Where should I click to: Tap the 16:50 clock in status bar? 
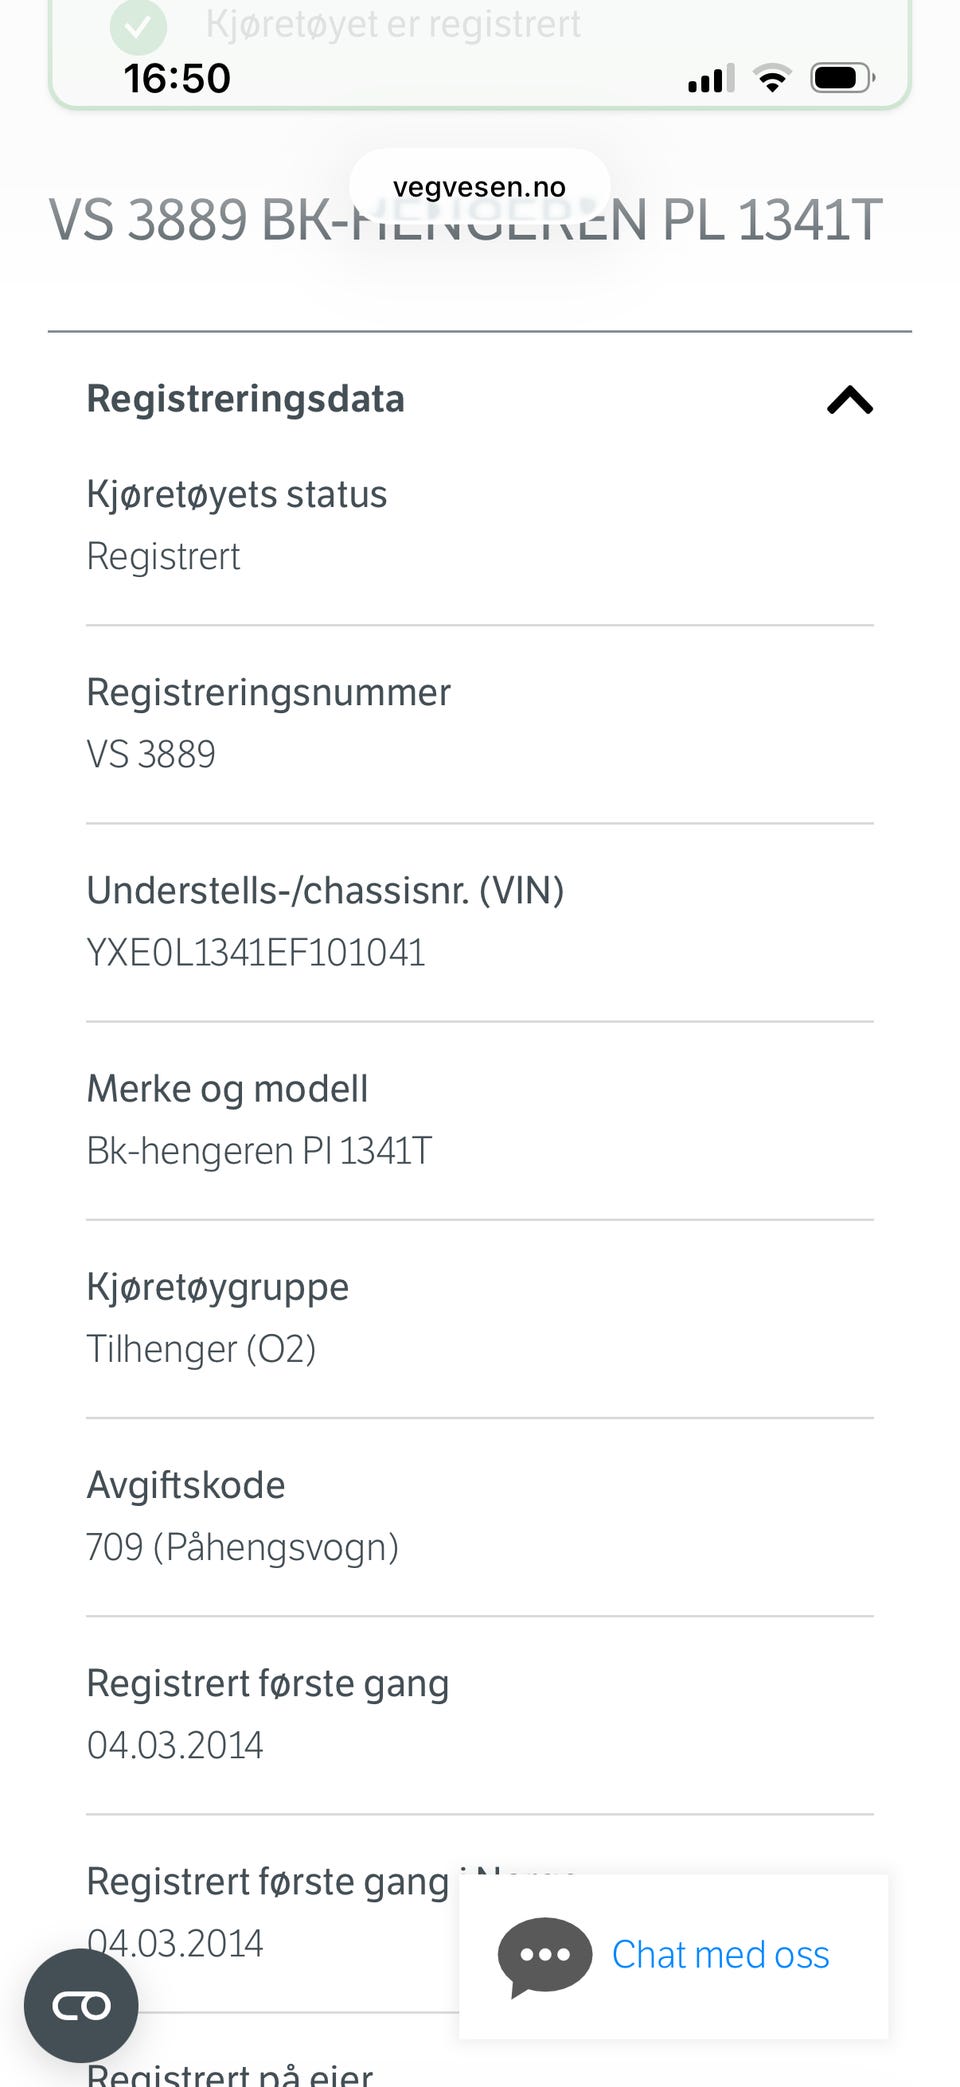click(x=177, y=78)
